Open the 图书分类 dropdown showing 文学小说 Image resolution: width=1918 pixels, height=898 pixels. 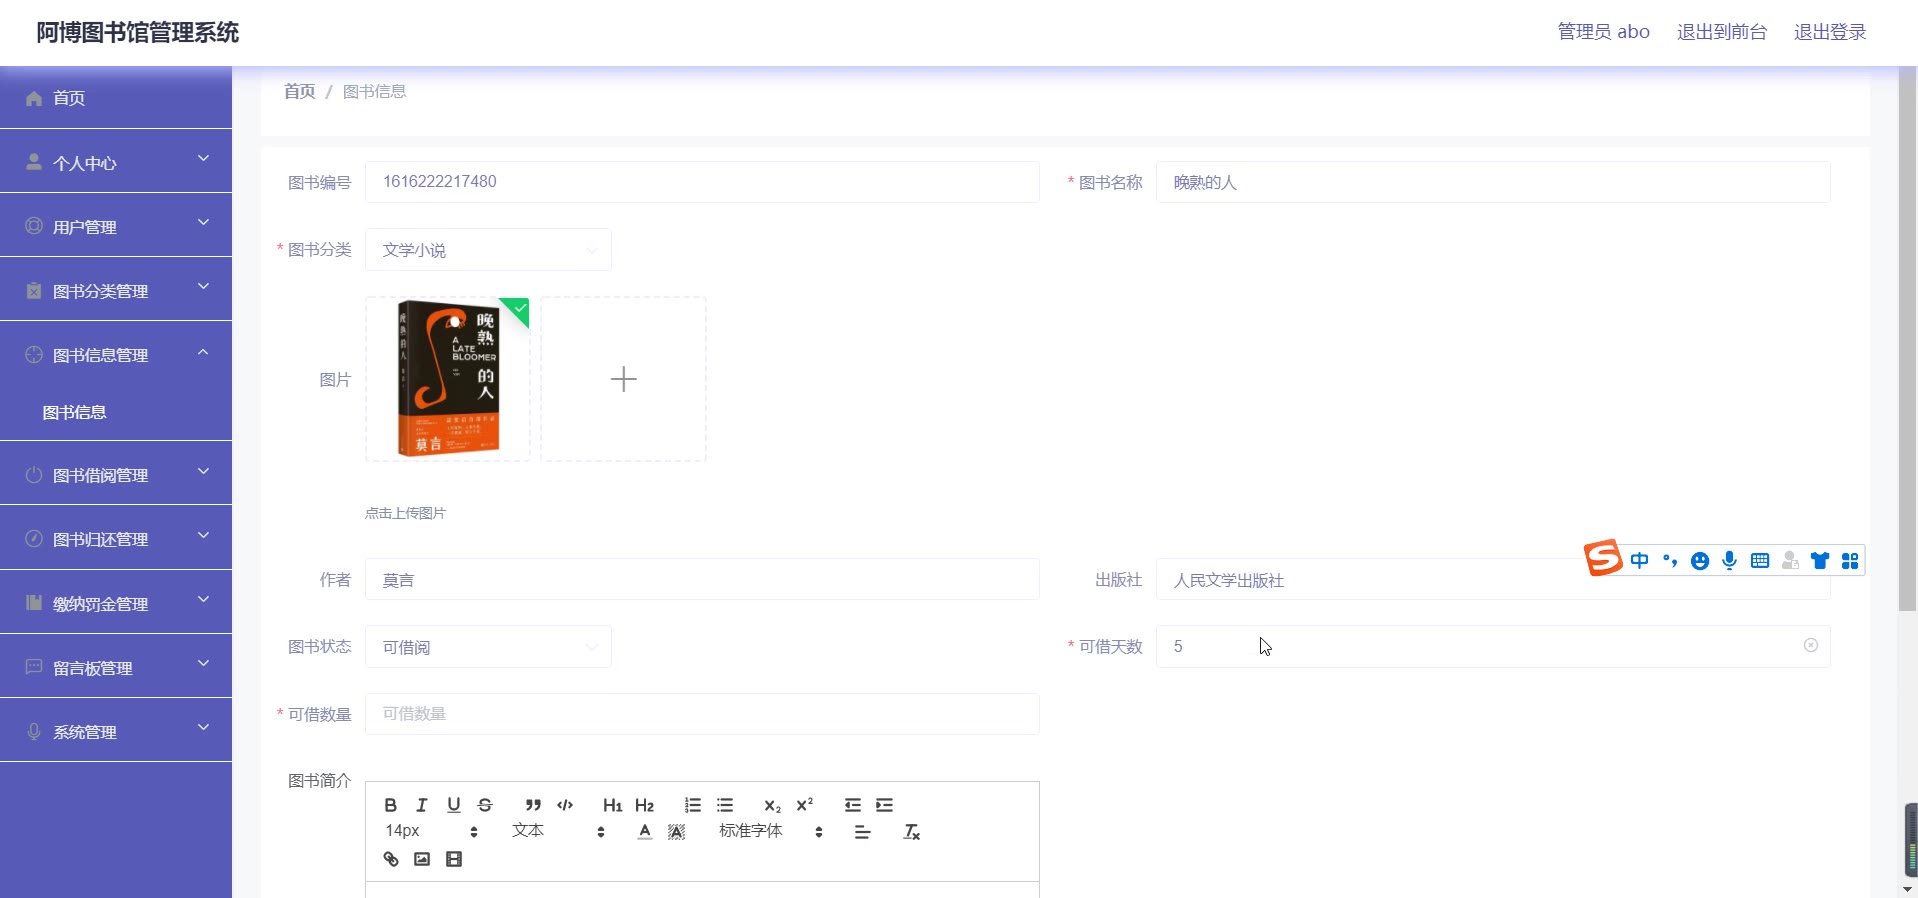(x=488, y=250)
